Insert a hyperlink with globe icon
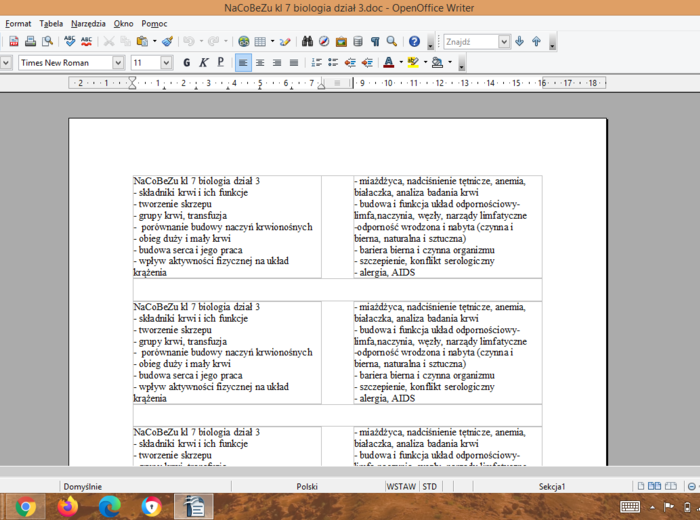Viewport: 700px width, 520px height. click(243, 42)
